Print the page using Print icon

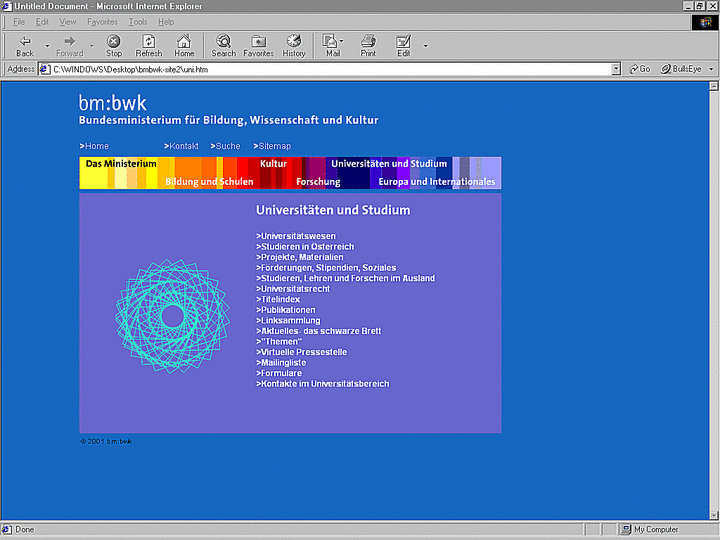click(368, 46)
